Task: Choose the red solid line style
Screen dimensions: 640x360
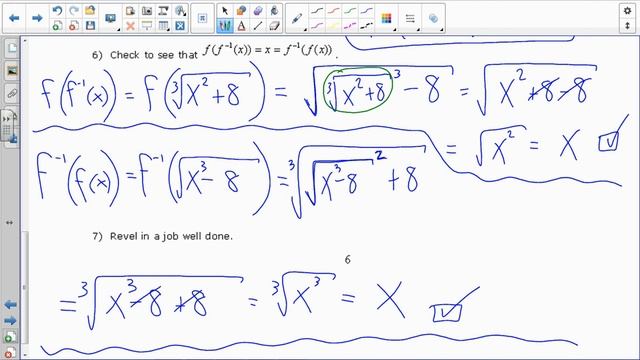Action: pos(333,11)
